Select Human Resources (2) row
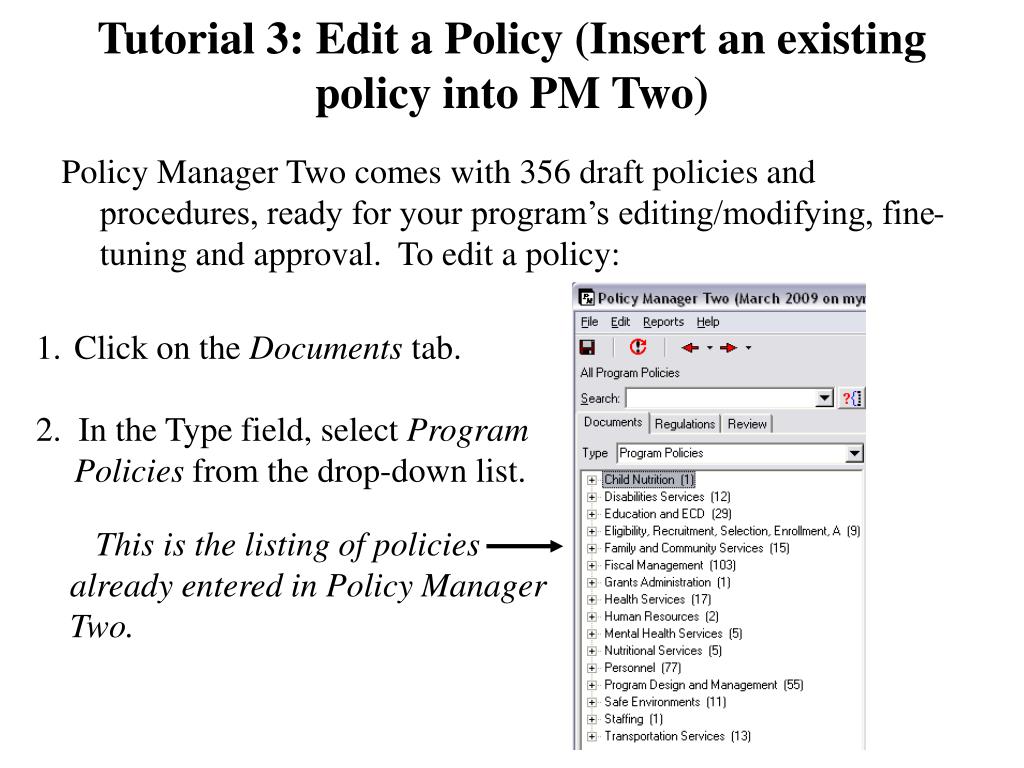Viewport: 1024px width, 768px height. pos(661,616)
